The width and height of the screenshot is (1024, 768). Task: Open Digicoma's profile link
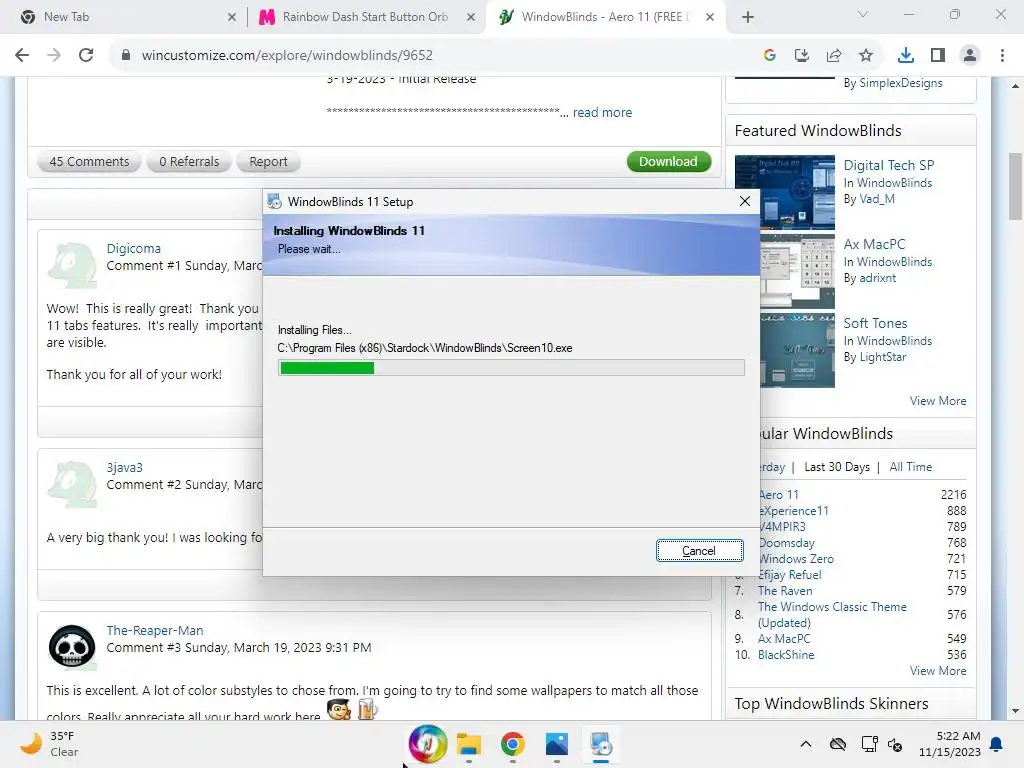(133, 248)
